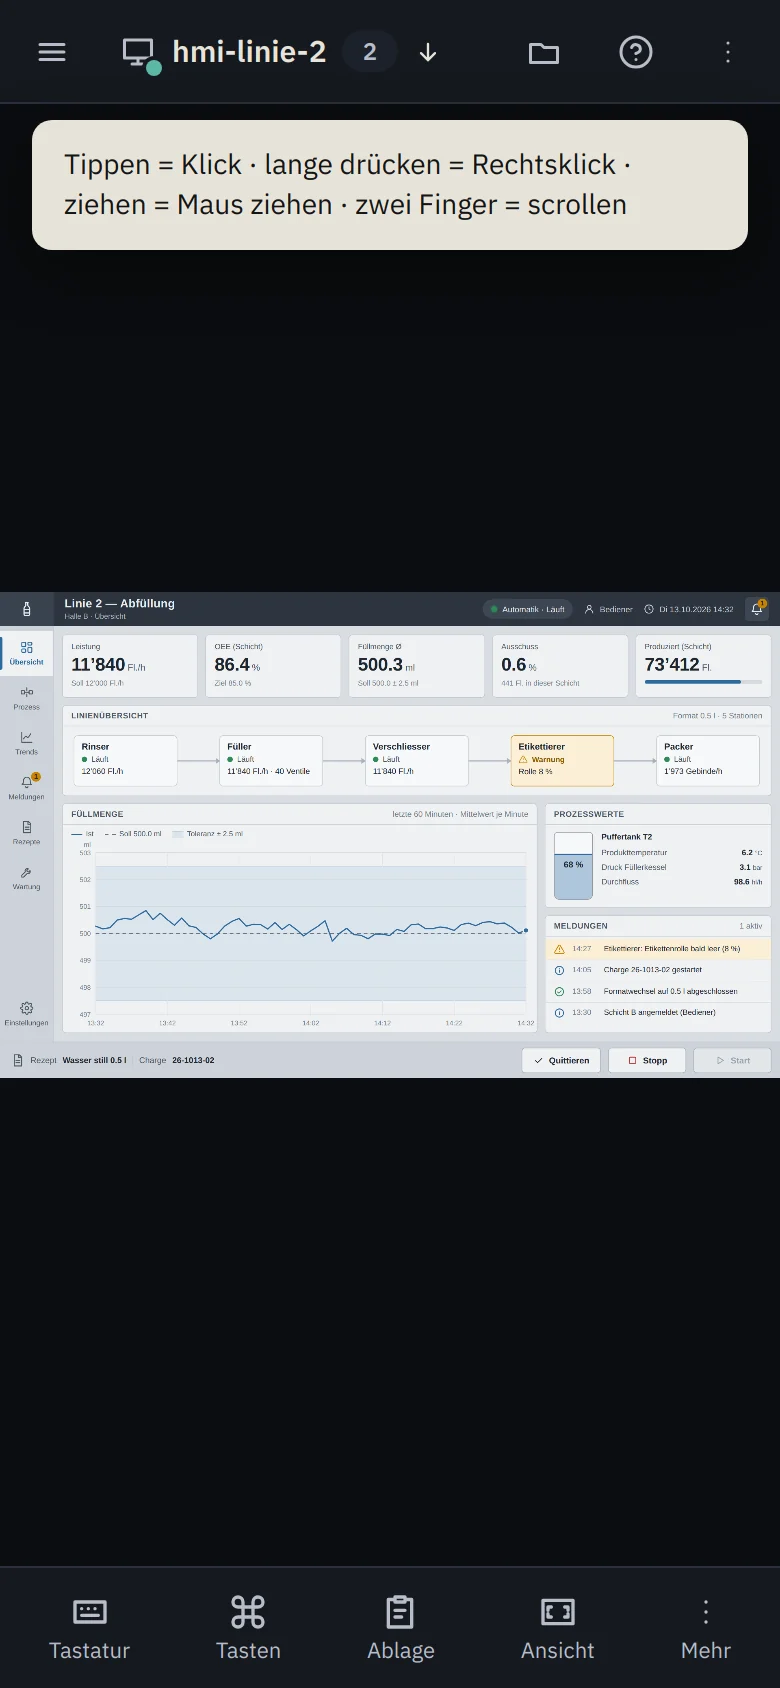
Task: Click the Bediener user label
Action: 609,609
